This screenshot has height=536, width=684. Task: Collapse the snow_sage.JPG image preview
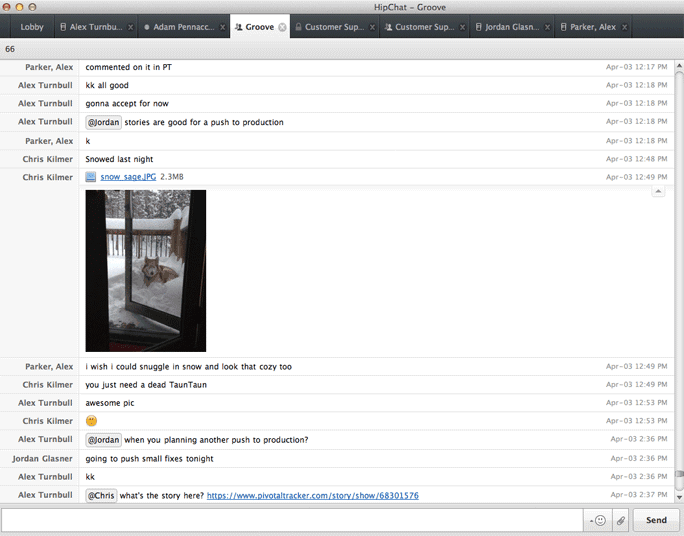point(658,191)
